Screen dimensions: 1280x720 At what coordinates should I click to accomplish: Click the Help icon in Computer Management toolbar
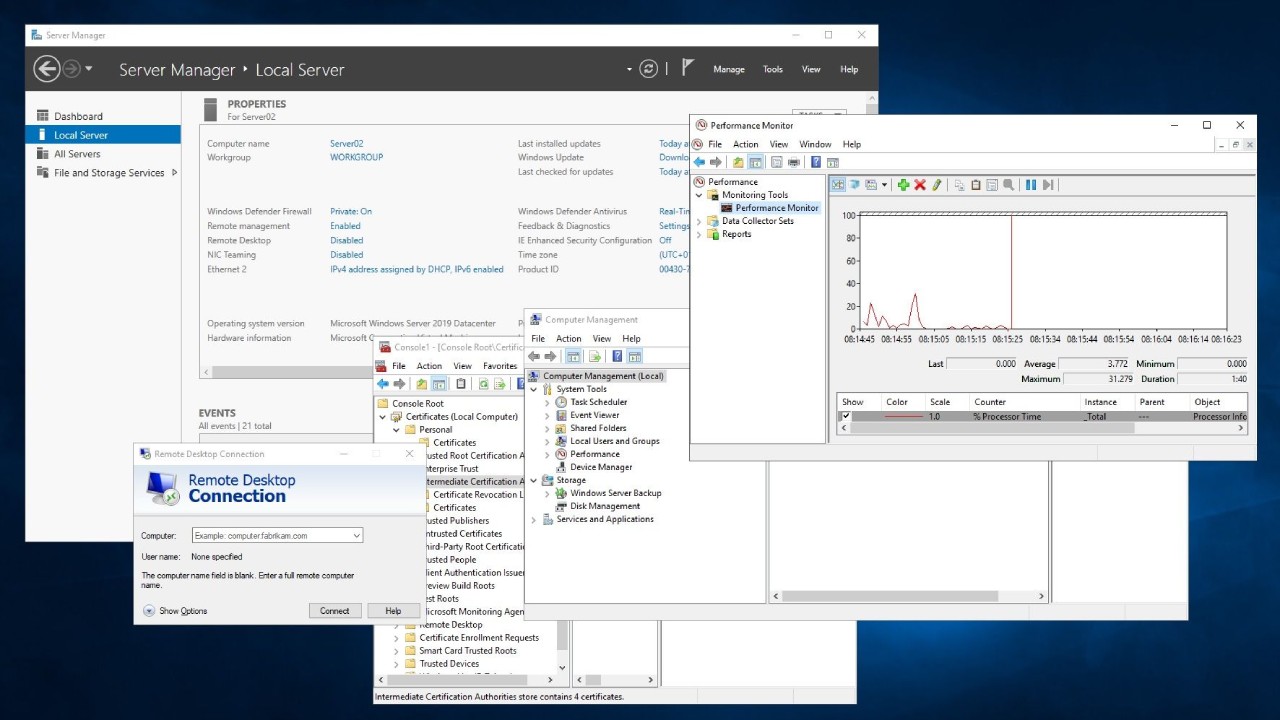[x=617, y=357]
